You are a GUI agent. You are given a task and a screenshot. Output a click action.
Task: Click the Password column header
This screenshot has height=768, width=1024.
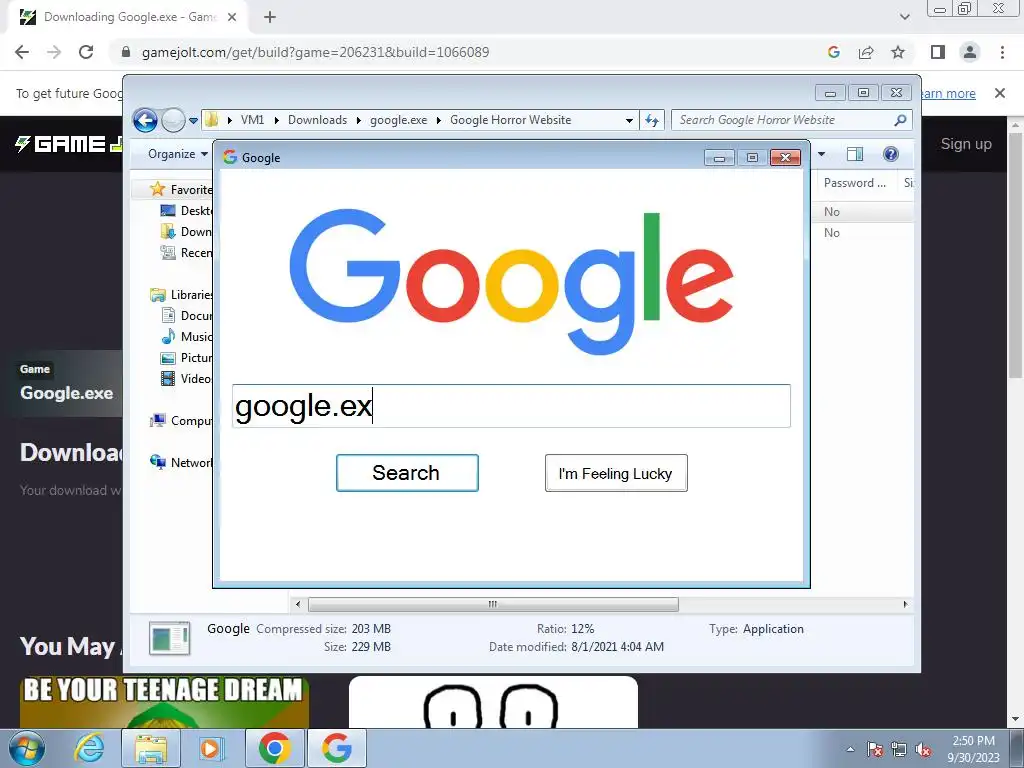point(855,184)
